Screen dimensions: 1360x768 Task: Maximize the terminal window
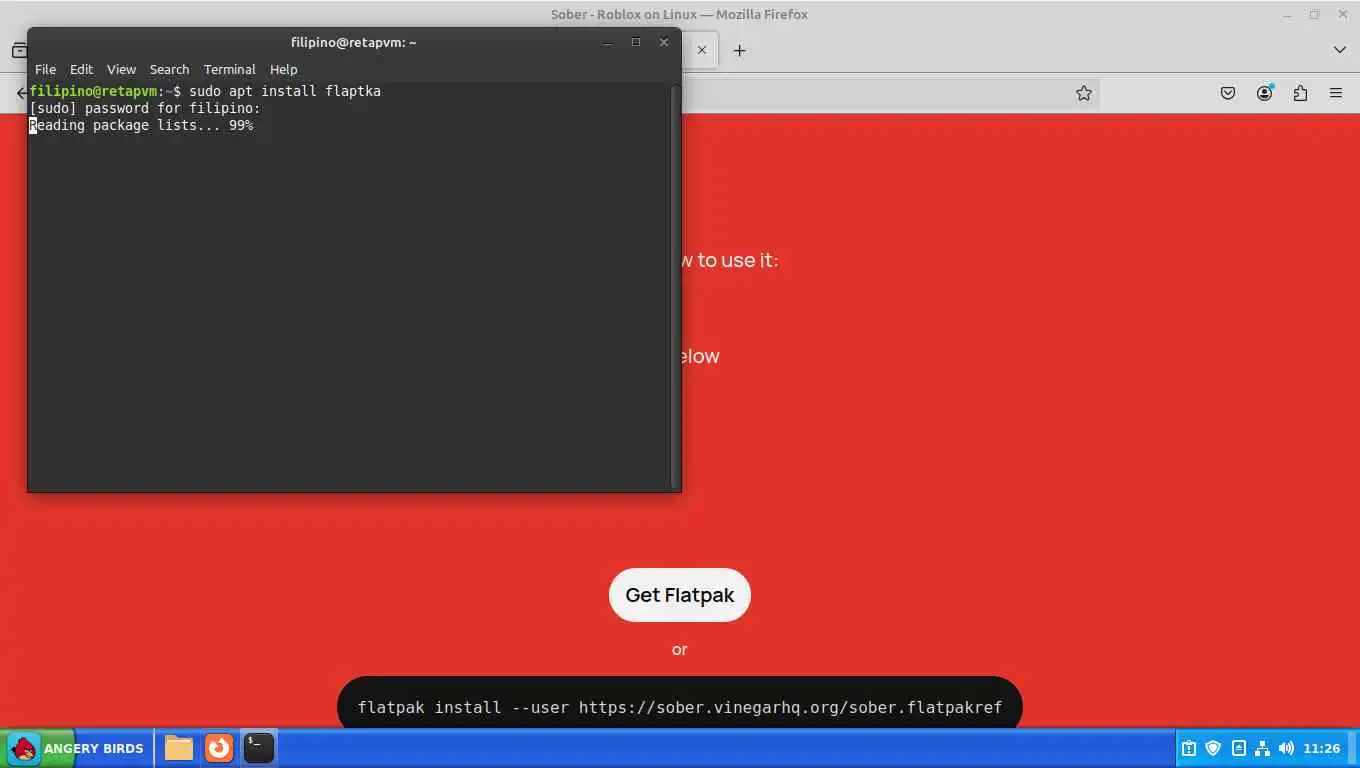[x=635, y=42]
